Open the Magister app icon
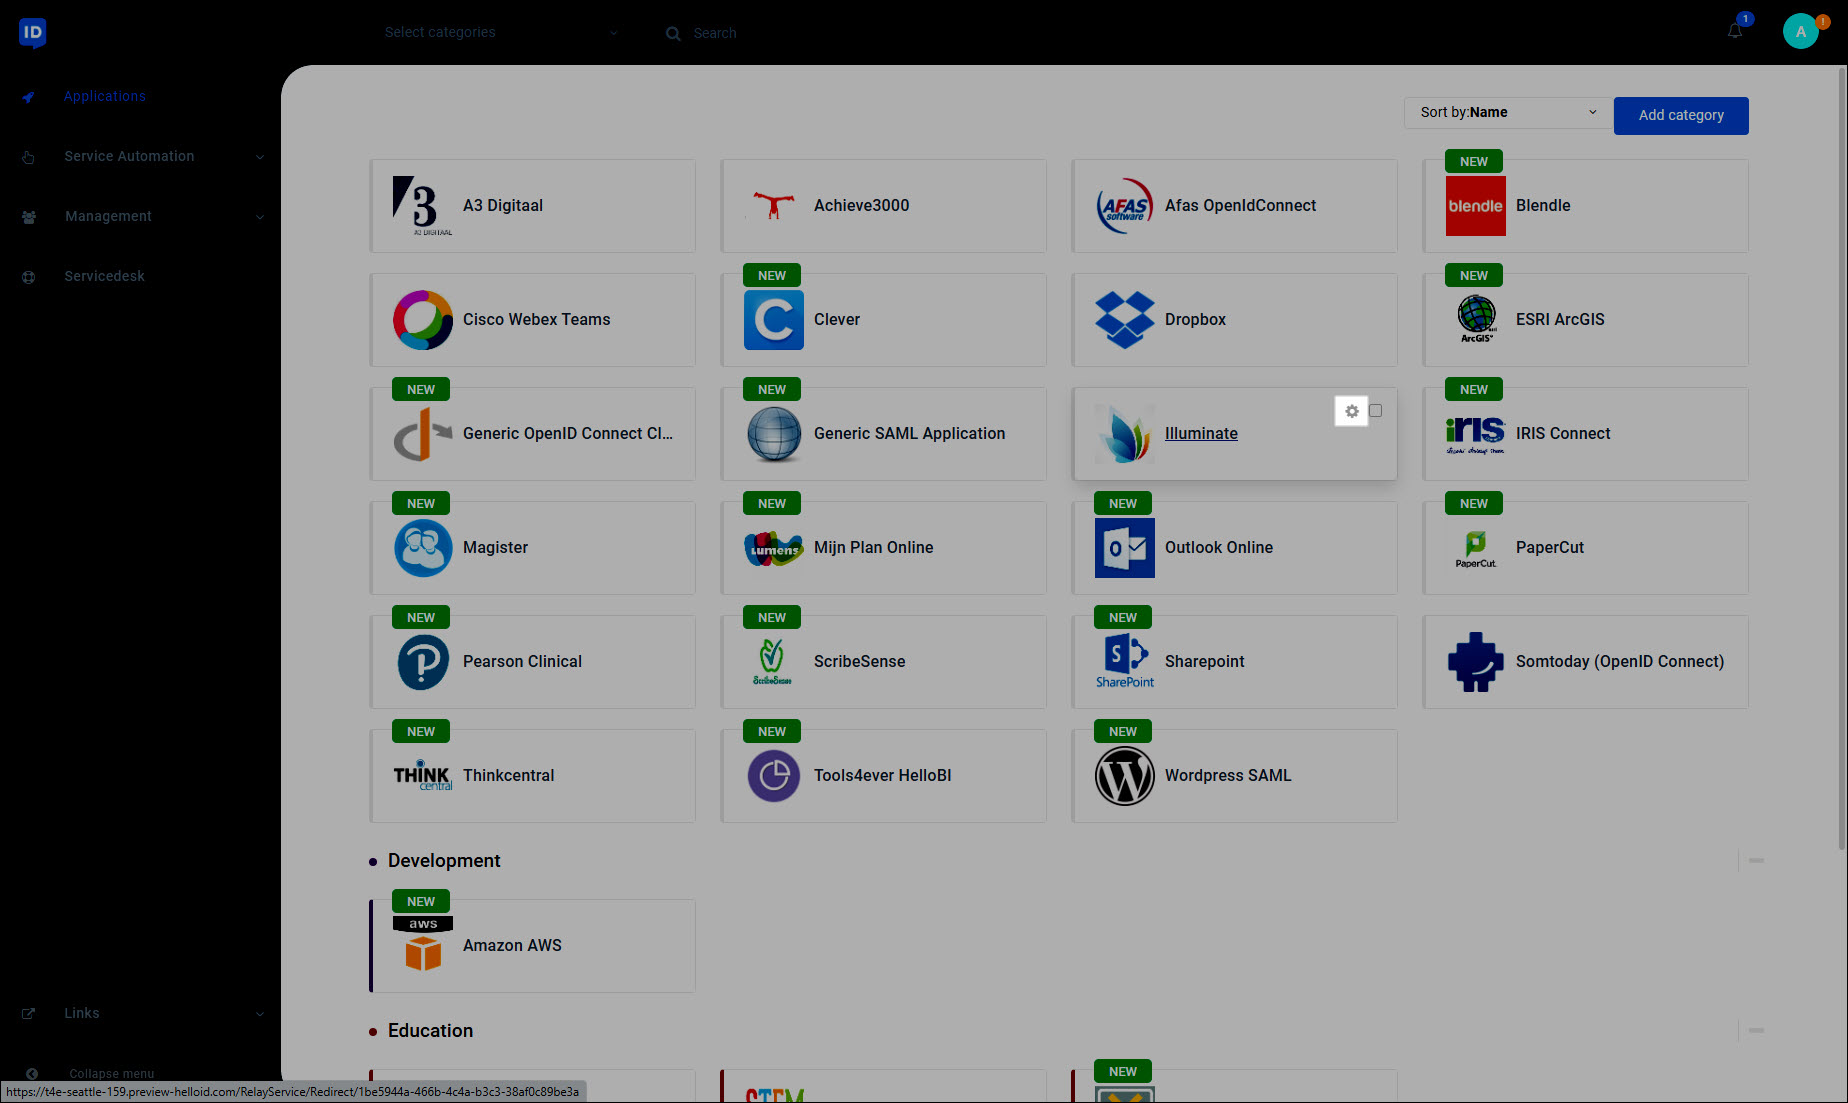This screenshot has height=1103, width=1848. click(423, 548)
